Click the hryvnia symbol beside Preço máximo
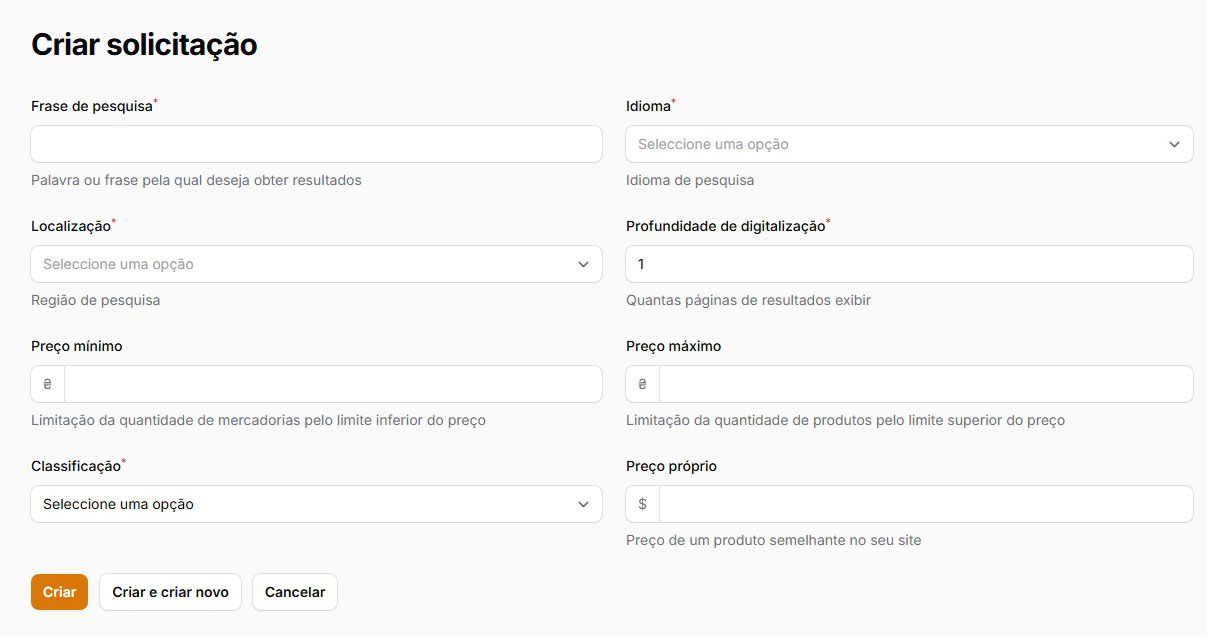This screenshot has width=1207, height=636. coord(642,384)
